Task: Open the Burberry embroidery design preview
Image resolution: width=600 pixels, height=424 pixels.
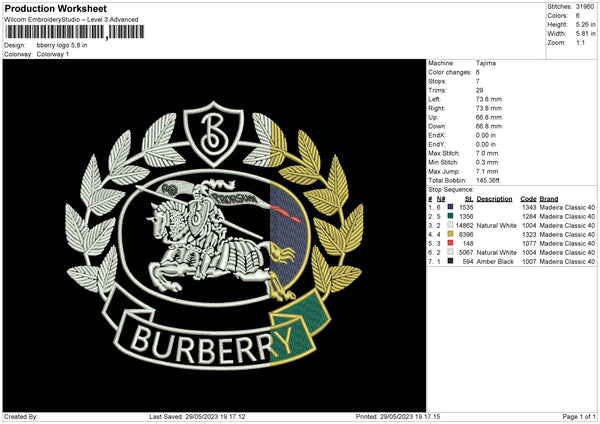Action: tap(214, 235)
